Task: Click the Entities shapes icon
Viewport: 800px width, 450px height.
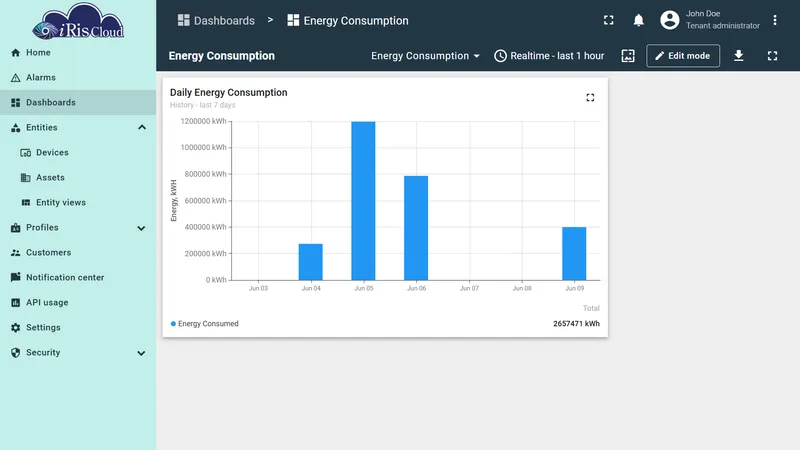Action: 16,128
